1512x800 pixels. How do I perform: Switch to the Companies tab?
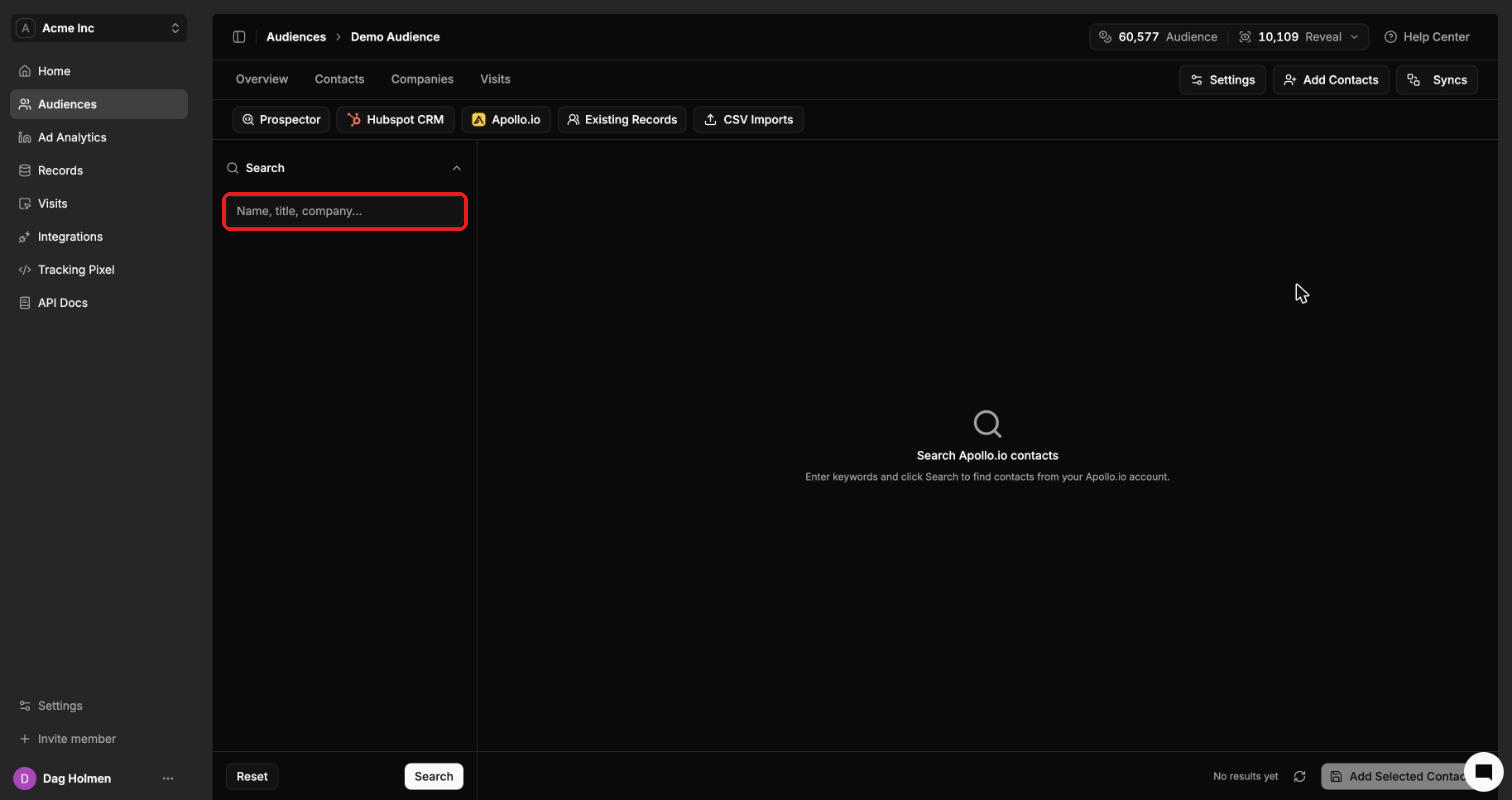422,79
